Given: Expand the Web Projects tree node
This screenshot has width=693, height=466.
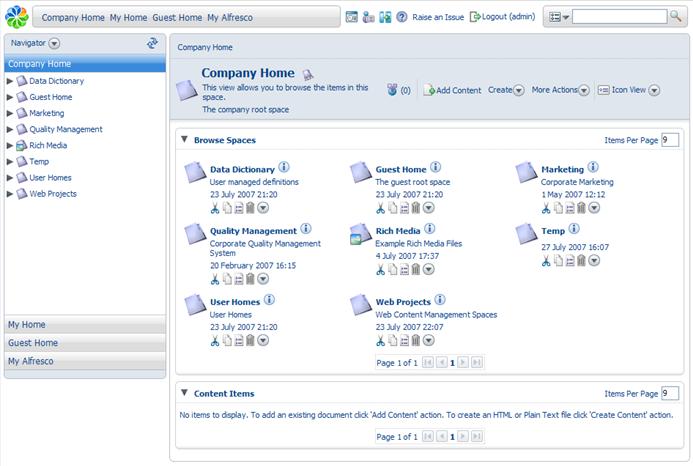Looking at the screenshot, I should click(x=10, y=194).
